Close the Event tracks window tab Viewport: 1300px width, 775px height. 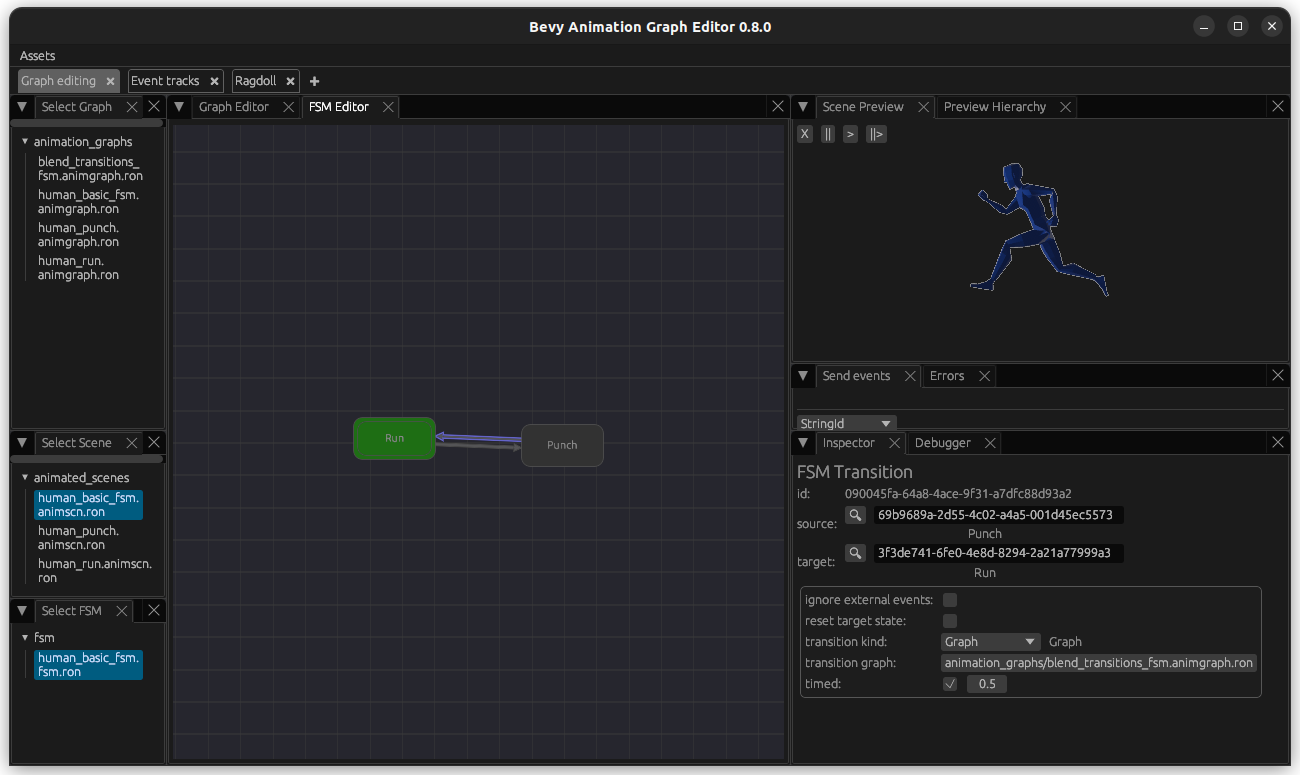pyautogui.click(x=214, y=81)
